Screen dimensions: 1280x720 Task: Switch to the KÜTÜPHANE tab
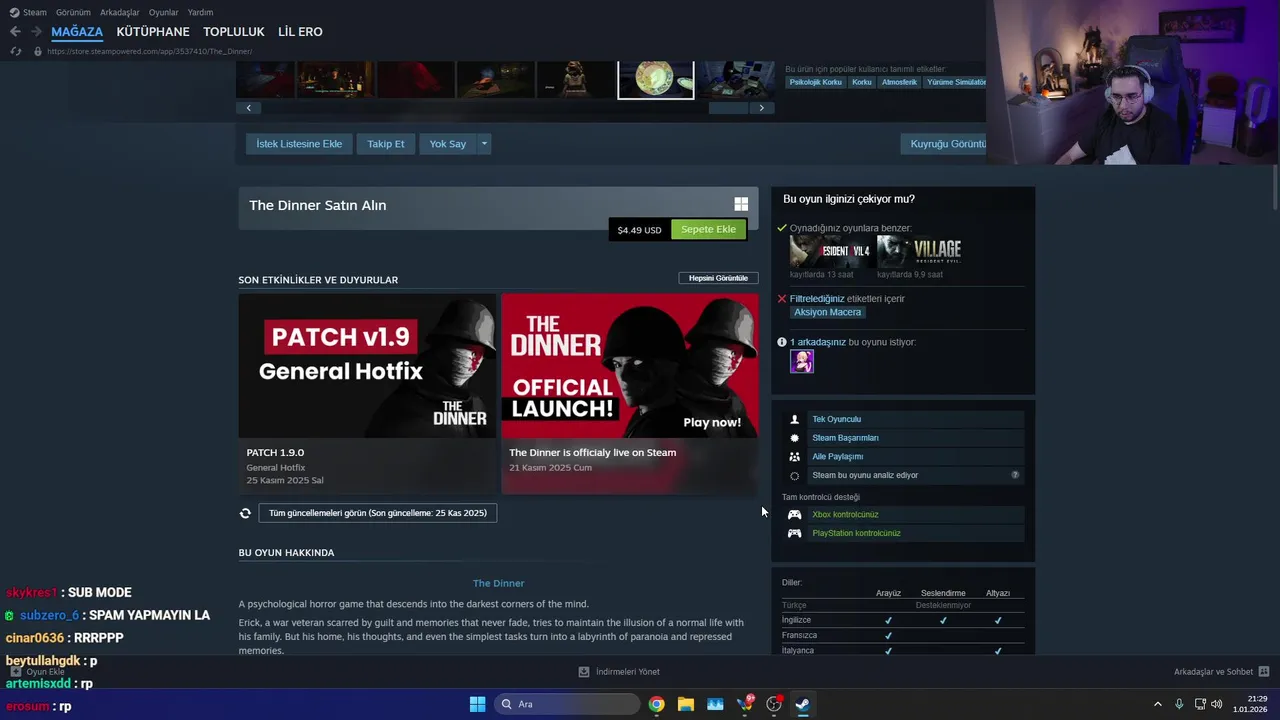[153, 32]
